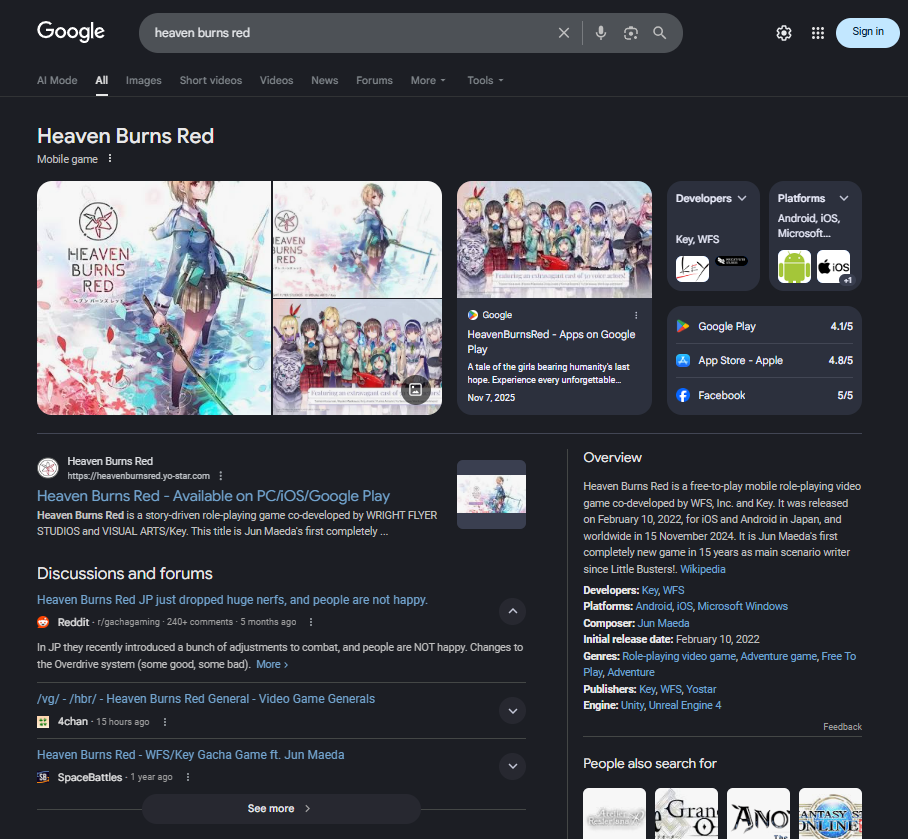Open three-dot menu beside heavenburnsred.yo-star.com
The height and width of the screenshot is (839, 908).
(x=221, y=476)
